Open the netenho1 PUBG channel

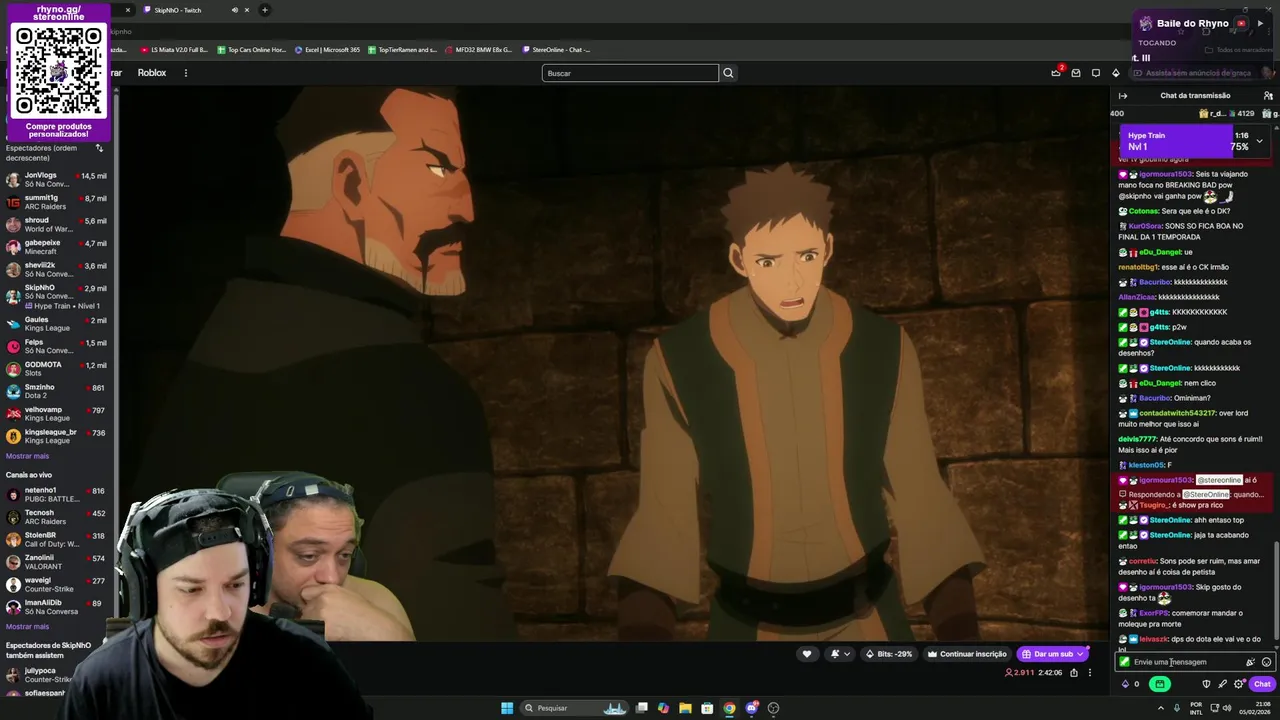pyautogui.click(x=57, y=495)
